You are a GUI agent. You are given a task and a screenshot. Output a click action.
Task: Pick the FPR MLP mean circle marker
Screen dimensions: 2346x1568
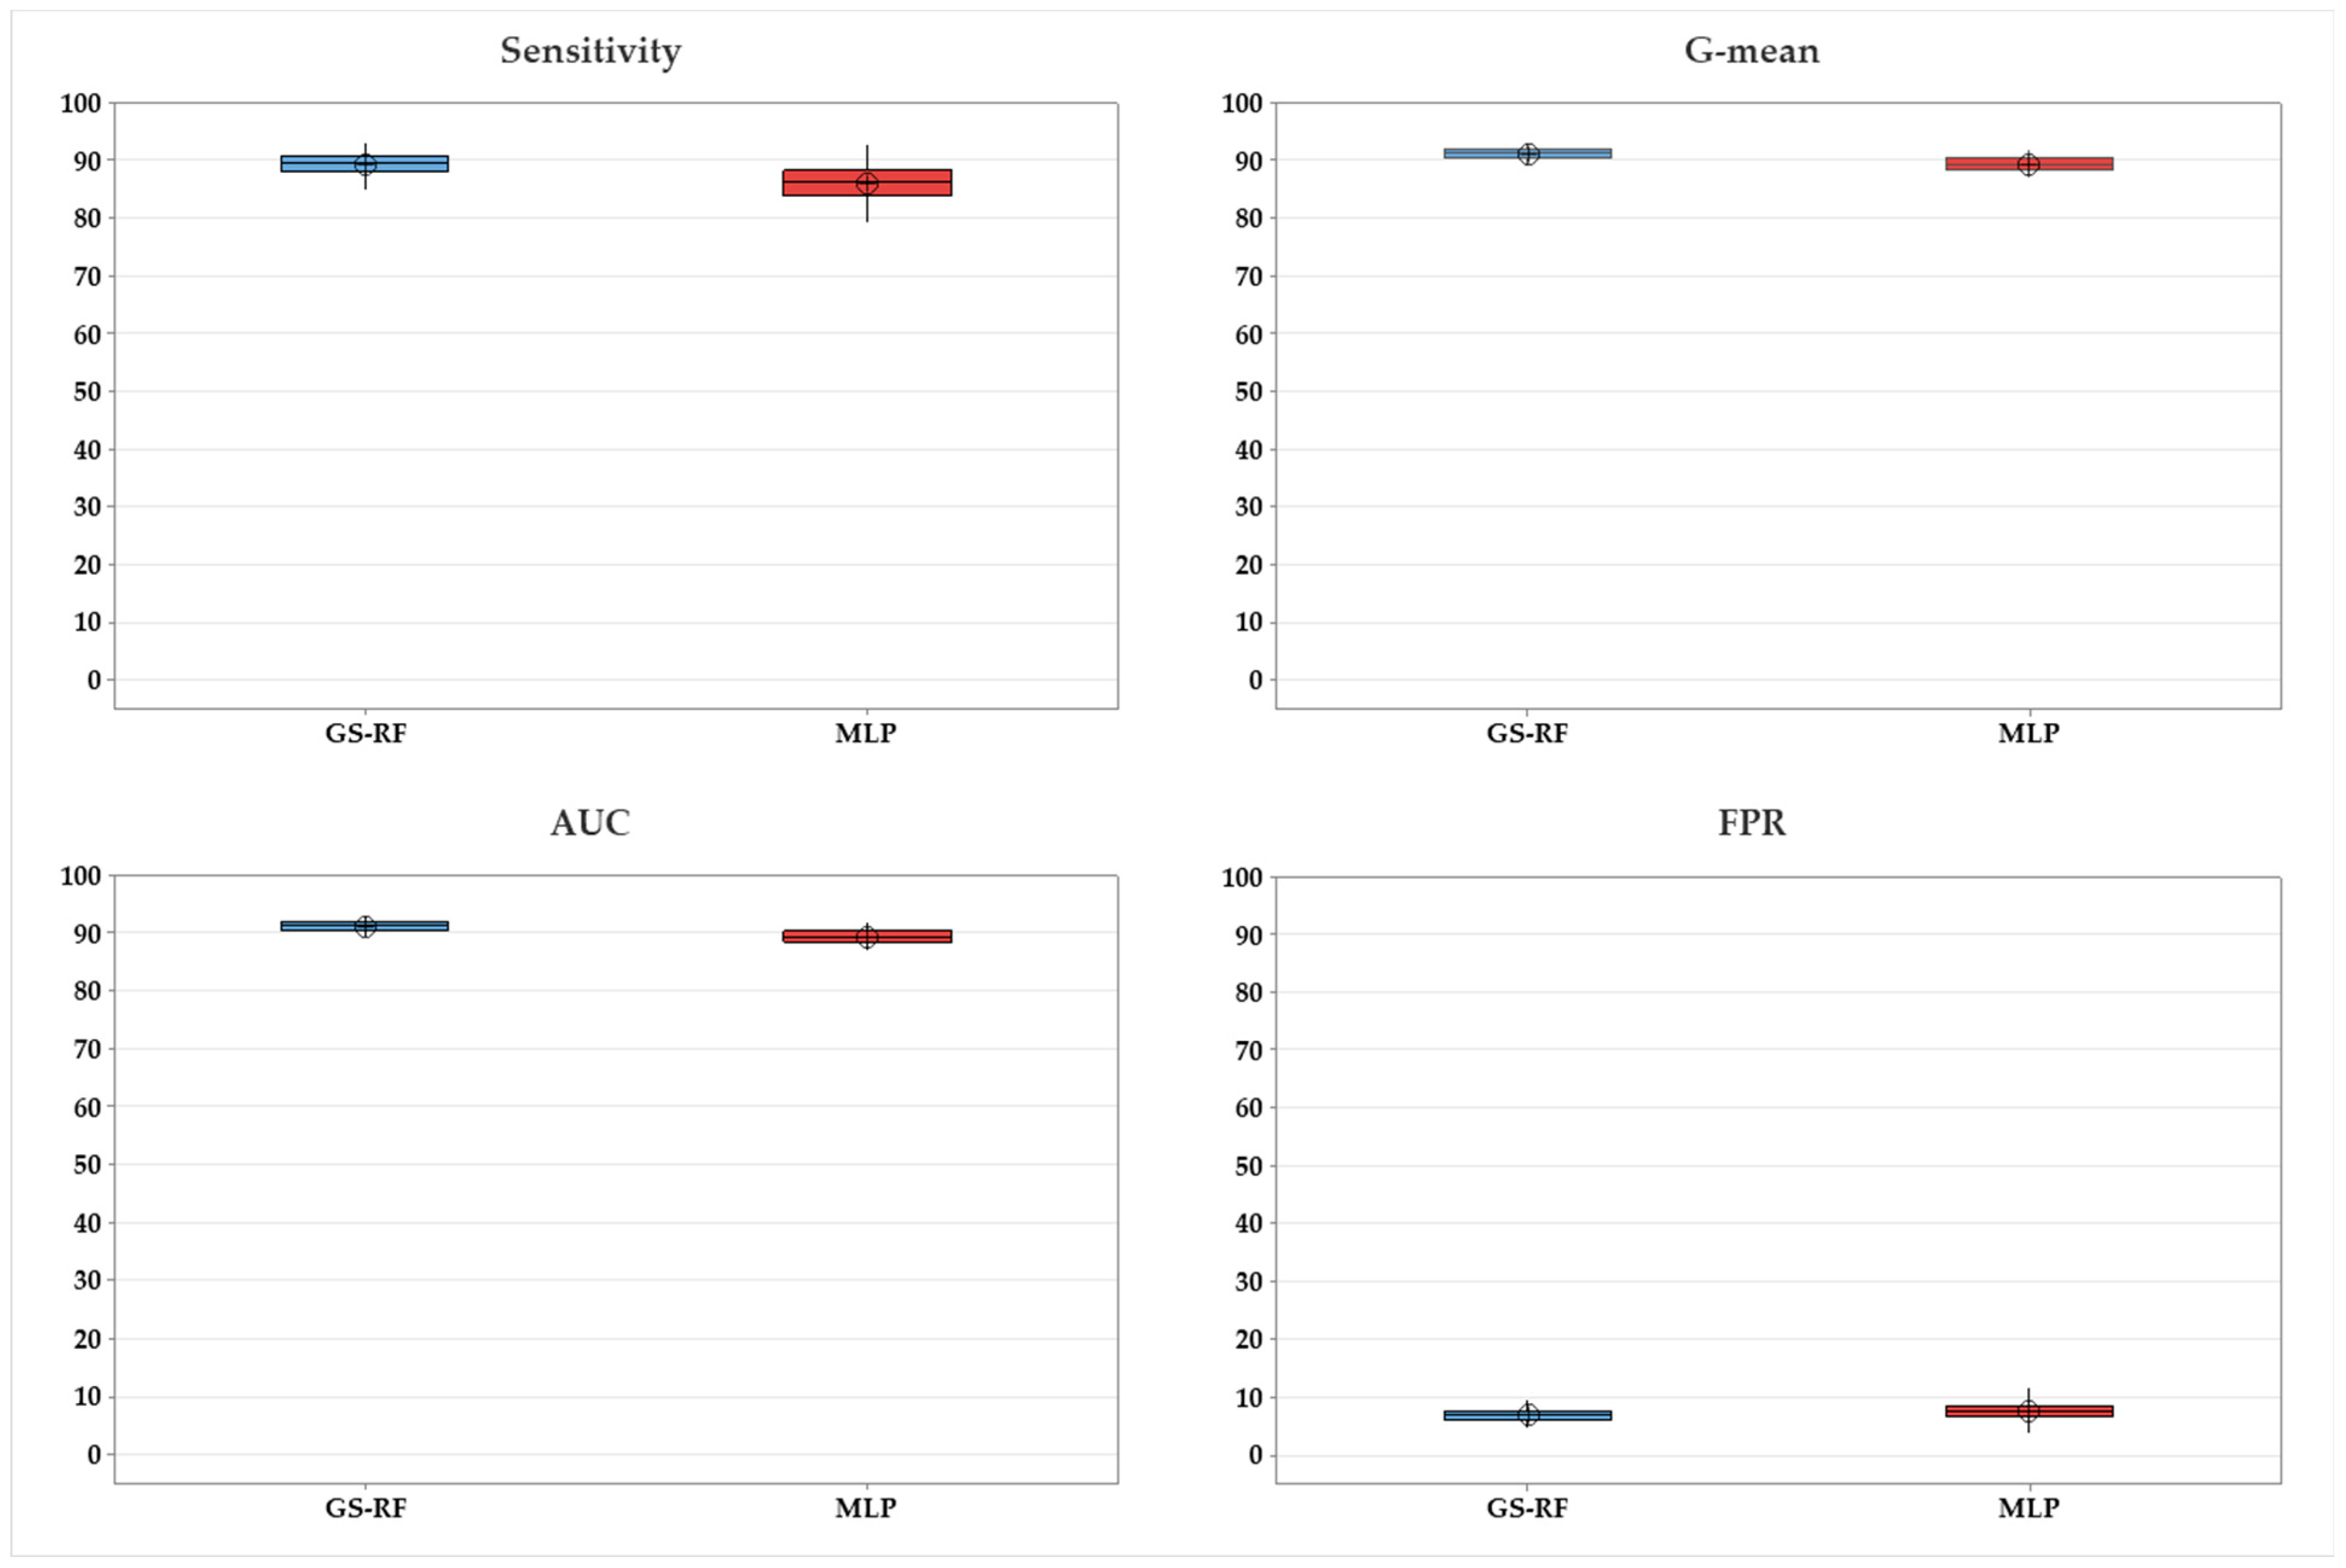pos(2028,1411)
